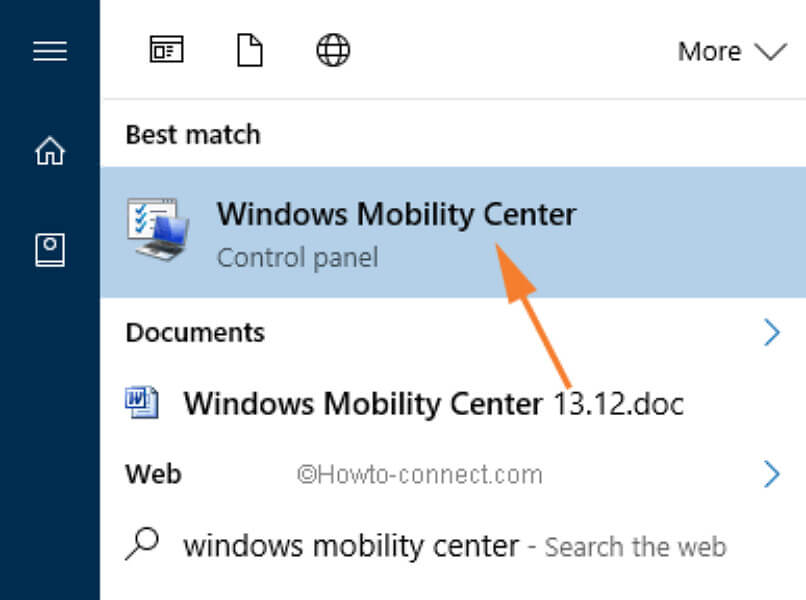Click the "windows mobility center" web suggestion
The image size is (806, 600).
tap(351, 546)
